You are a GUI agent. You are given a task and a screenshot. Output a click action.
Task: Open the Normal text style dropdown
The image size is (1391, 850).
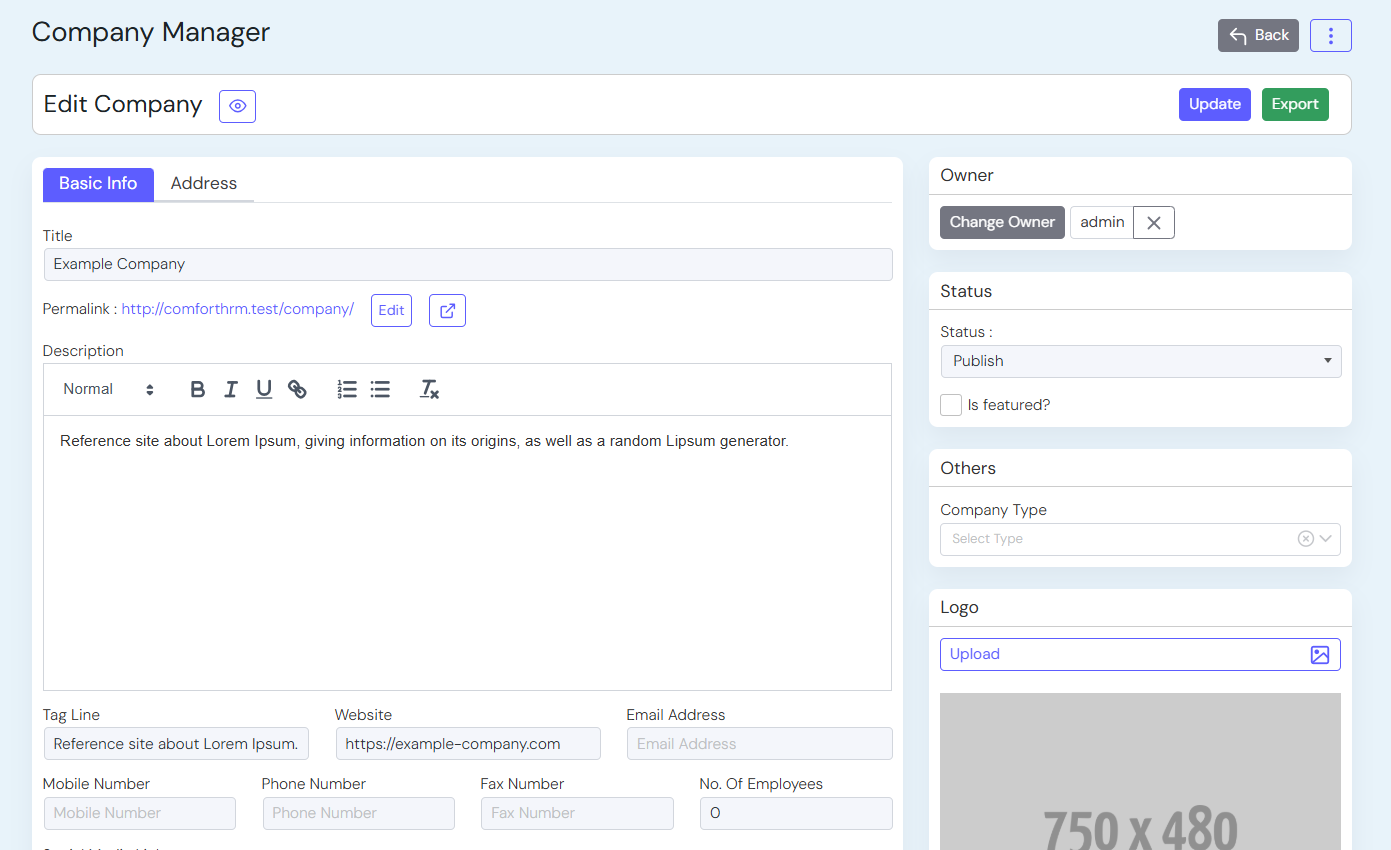(108, 390)
